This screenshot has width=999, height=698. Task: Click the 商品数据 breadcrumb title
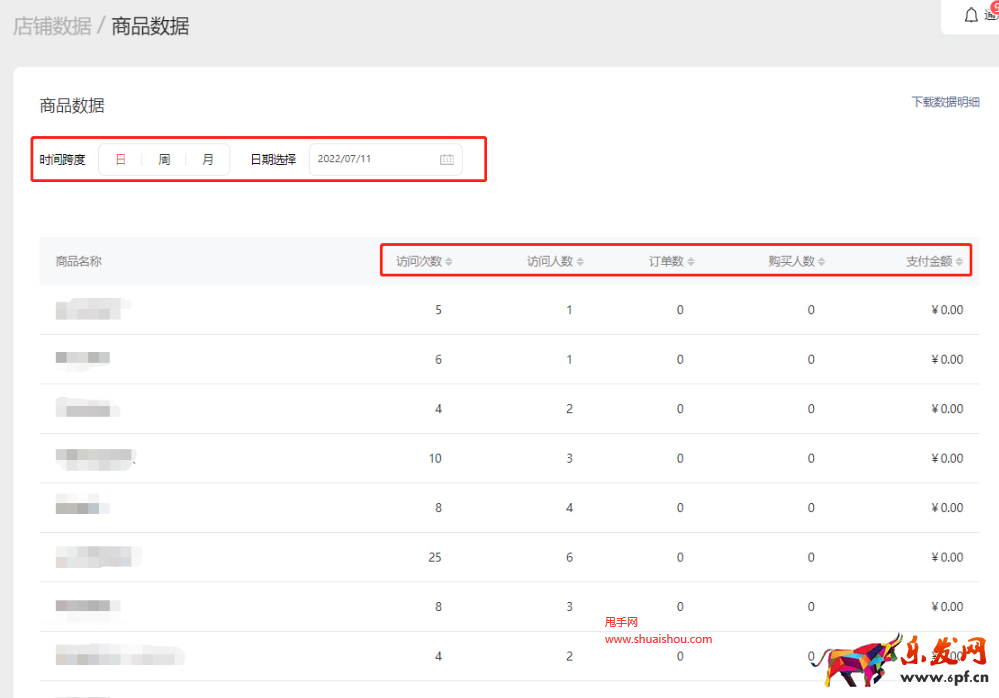(x=150, y=26)
